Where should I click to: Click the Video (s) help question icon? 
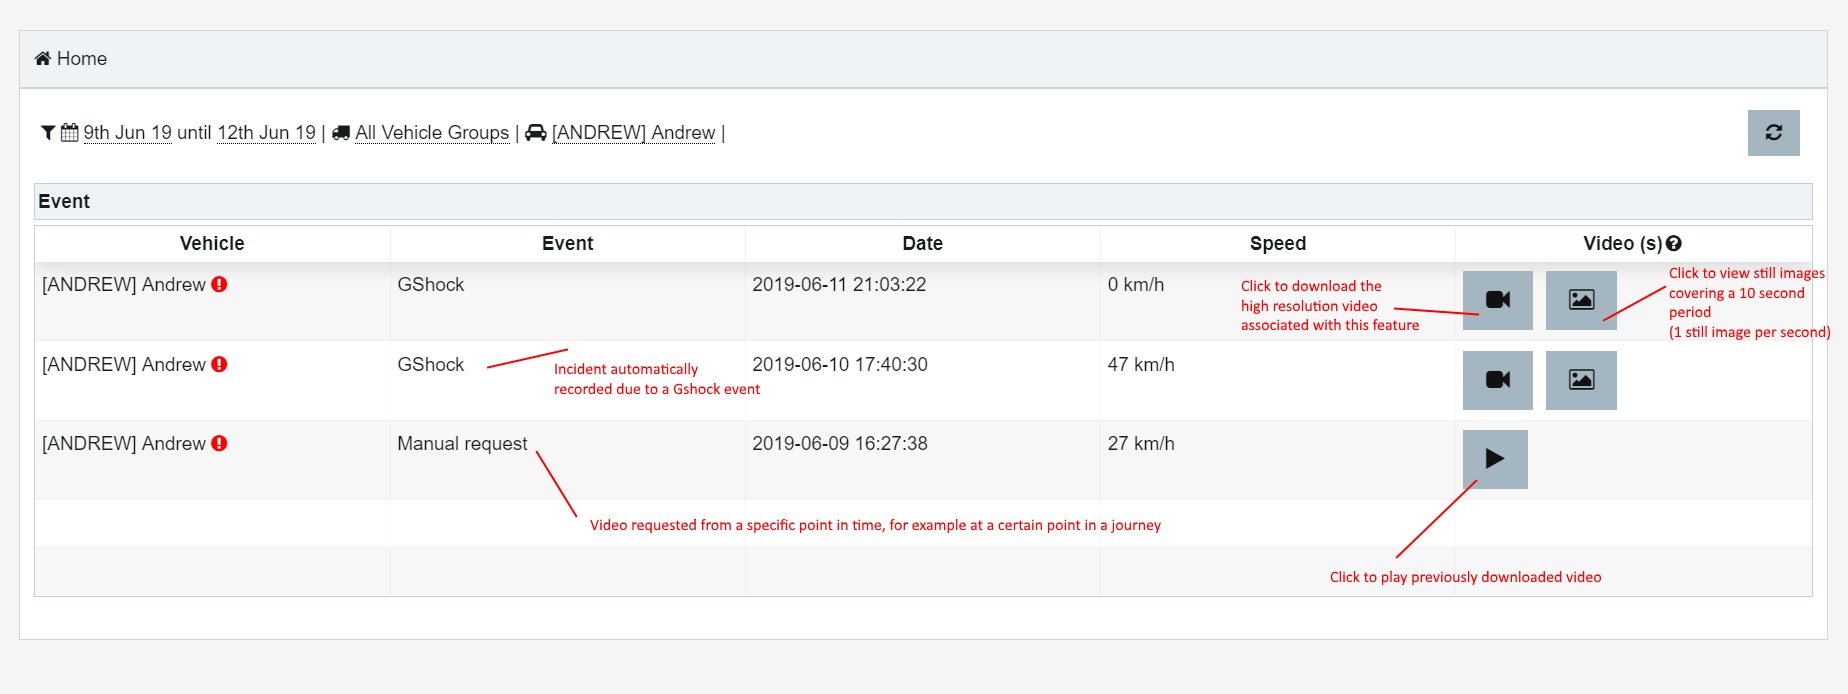[x=1674, y=243]
